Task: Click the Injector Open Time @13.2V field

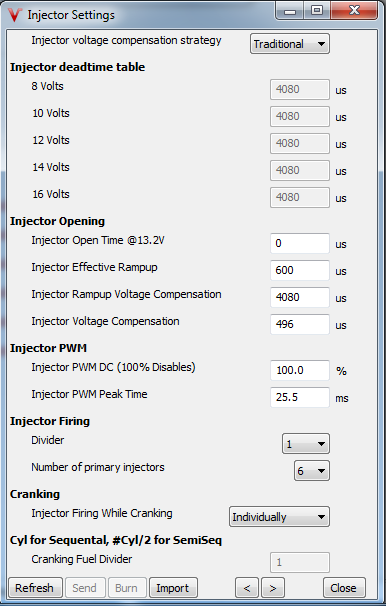Action: coord(300,243)
